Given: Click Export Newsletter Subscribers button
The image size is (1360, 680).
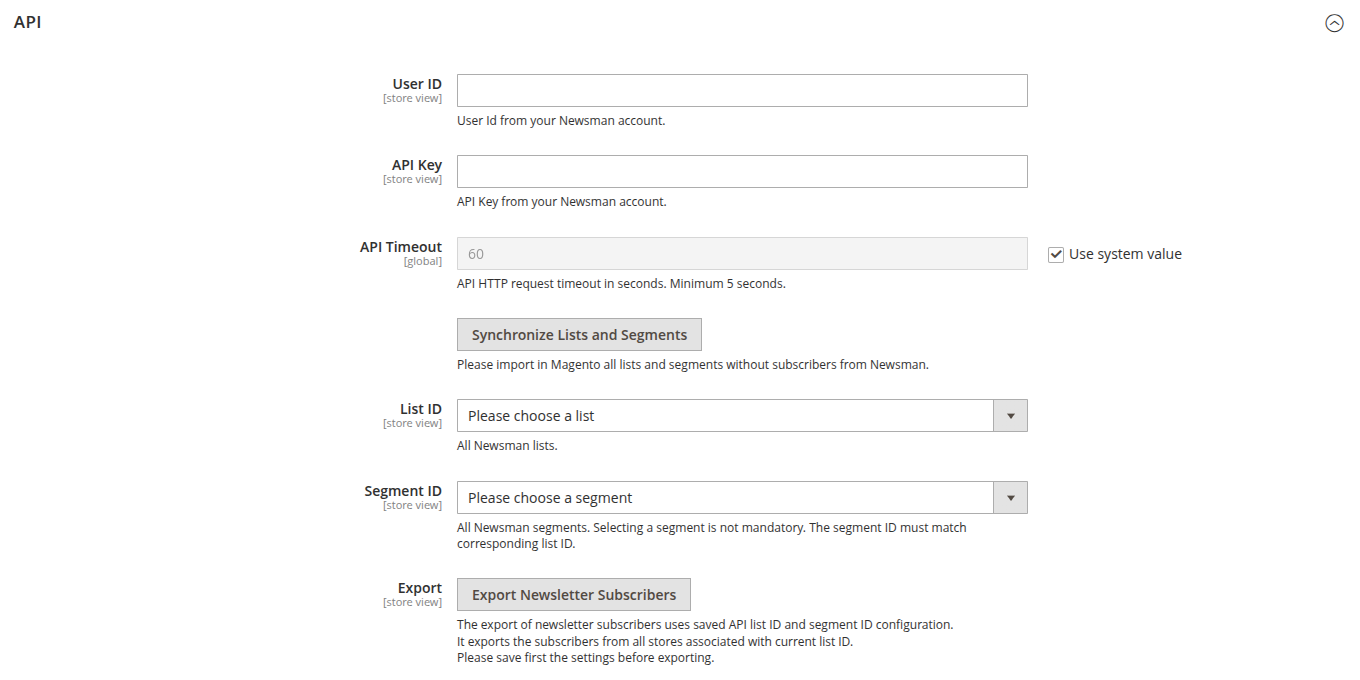Looking at the screenshot, I should 573,595.
